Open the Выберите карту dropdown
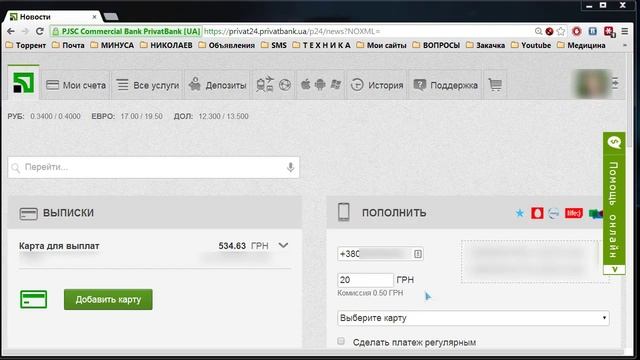 473,318
